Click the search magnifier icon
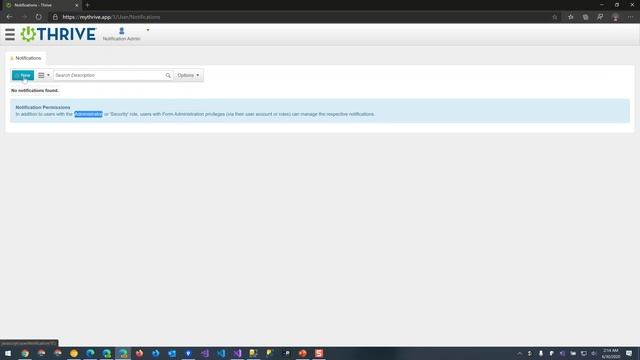This screenshot has width=640, height=360. (x=168, y=75)
